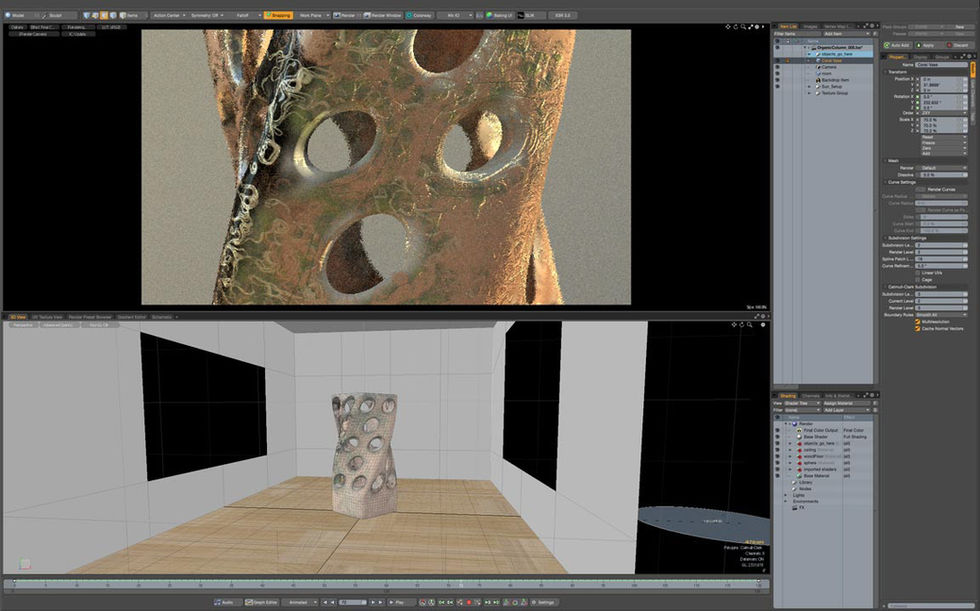Click the Auto Add toggle button

[898, 44]
